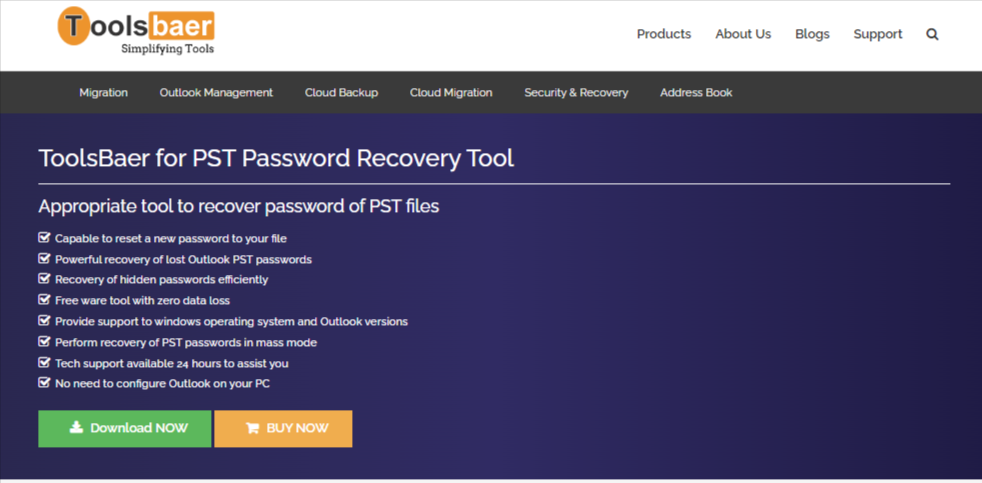The height and width of the screenshot is (483, 982).
Task: Toggle the 'reset a new password' checkbox icon
Action: pos(44,238)
